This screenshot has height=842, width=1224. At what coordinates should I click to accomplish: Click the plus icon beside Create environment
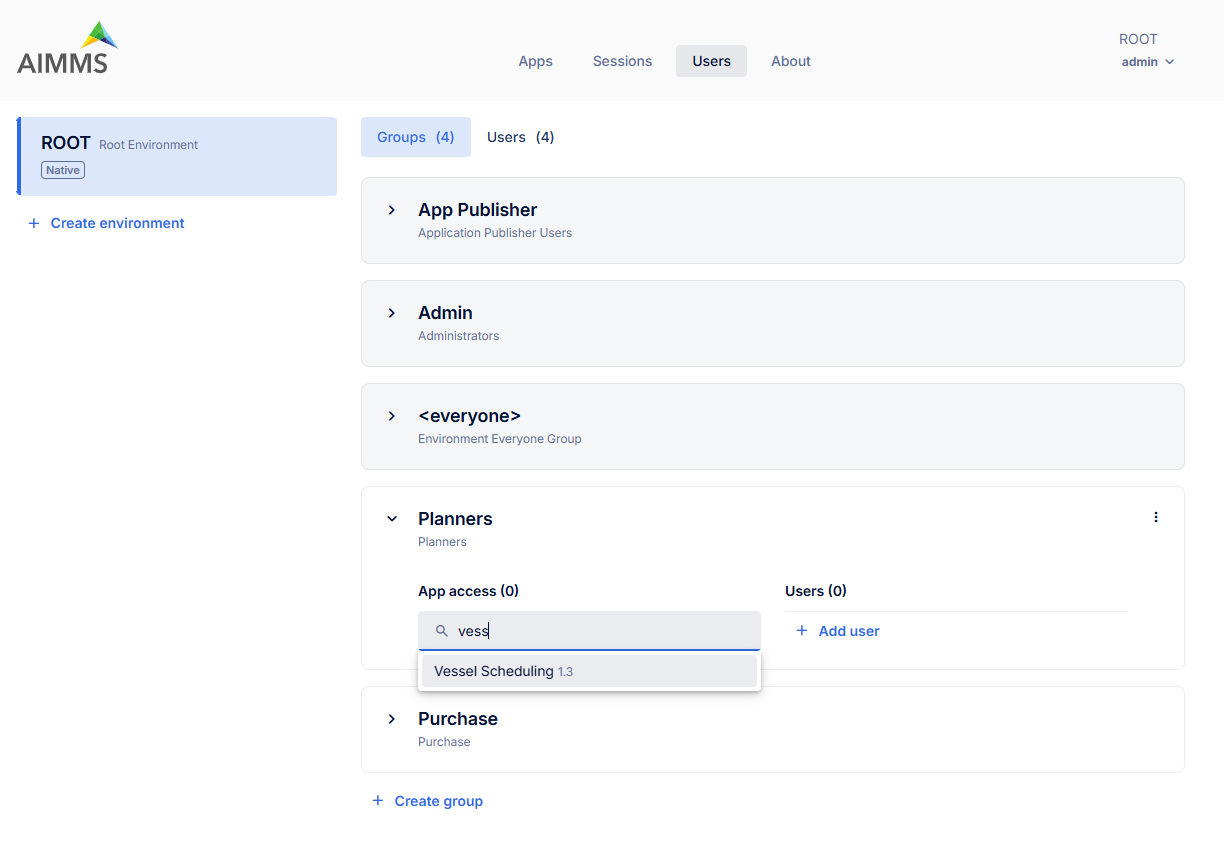34,223
